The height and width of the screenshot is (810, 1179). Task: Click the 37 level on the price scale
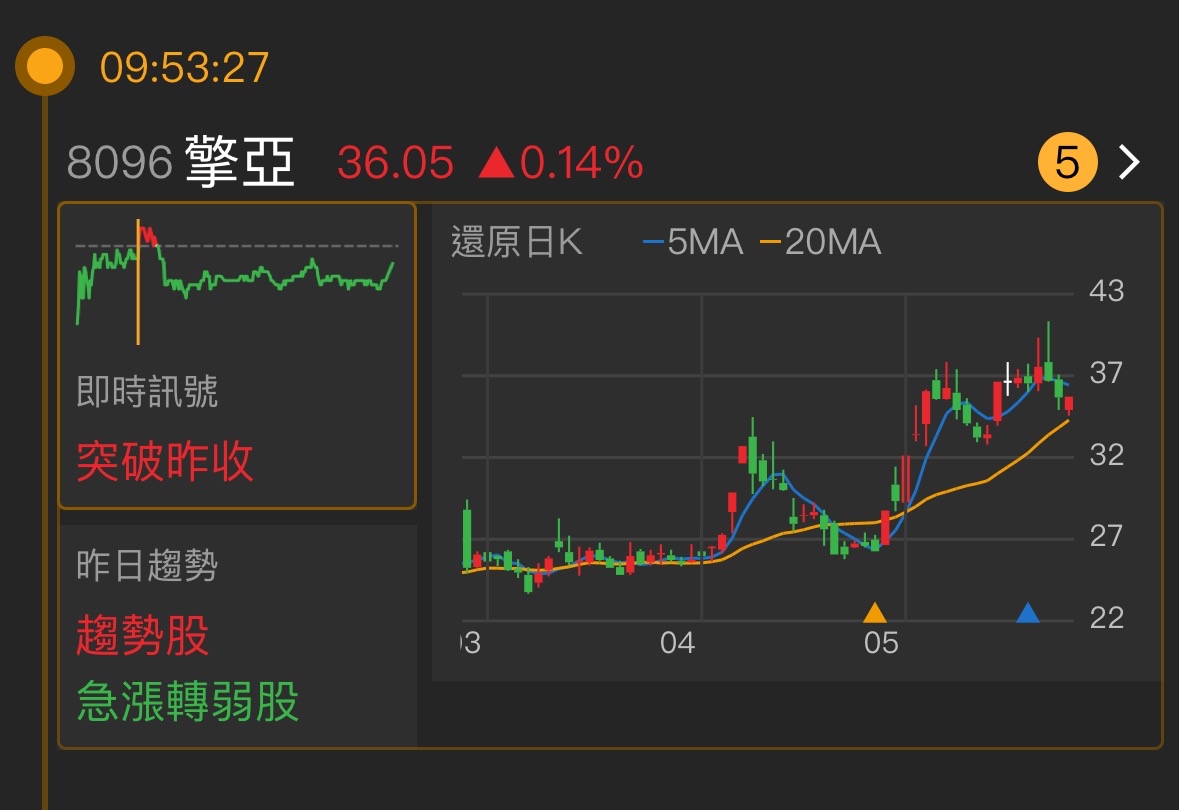[x=1106, y=373]
